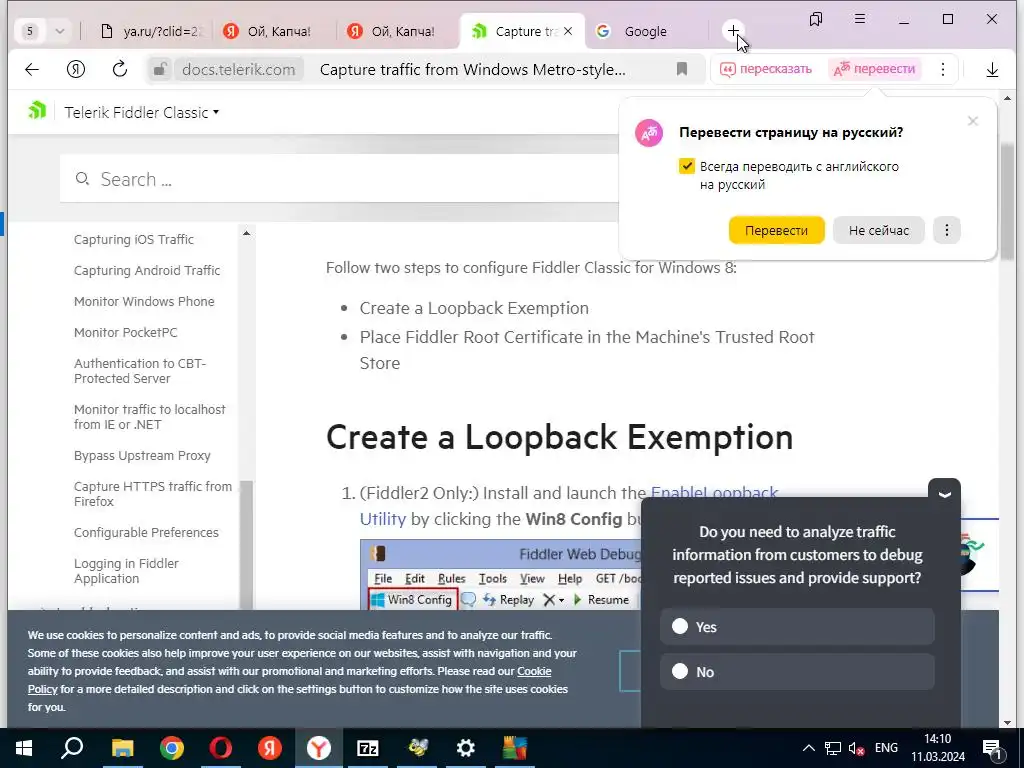Open Opera from the taskbar
The height and width of the screenshot is (768, 1024).
[221, 748]
